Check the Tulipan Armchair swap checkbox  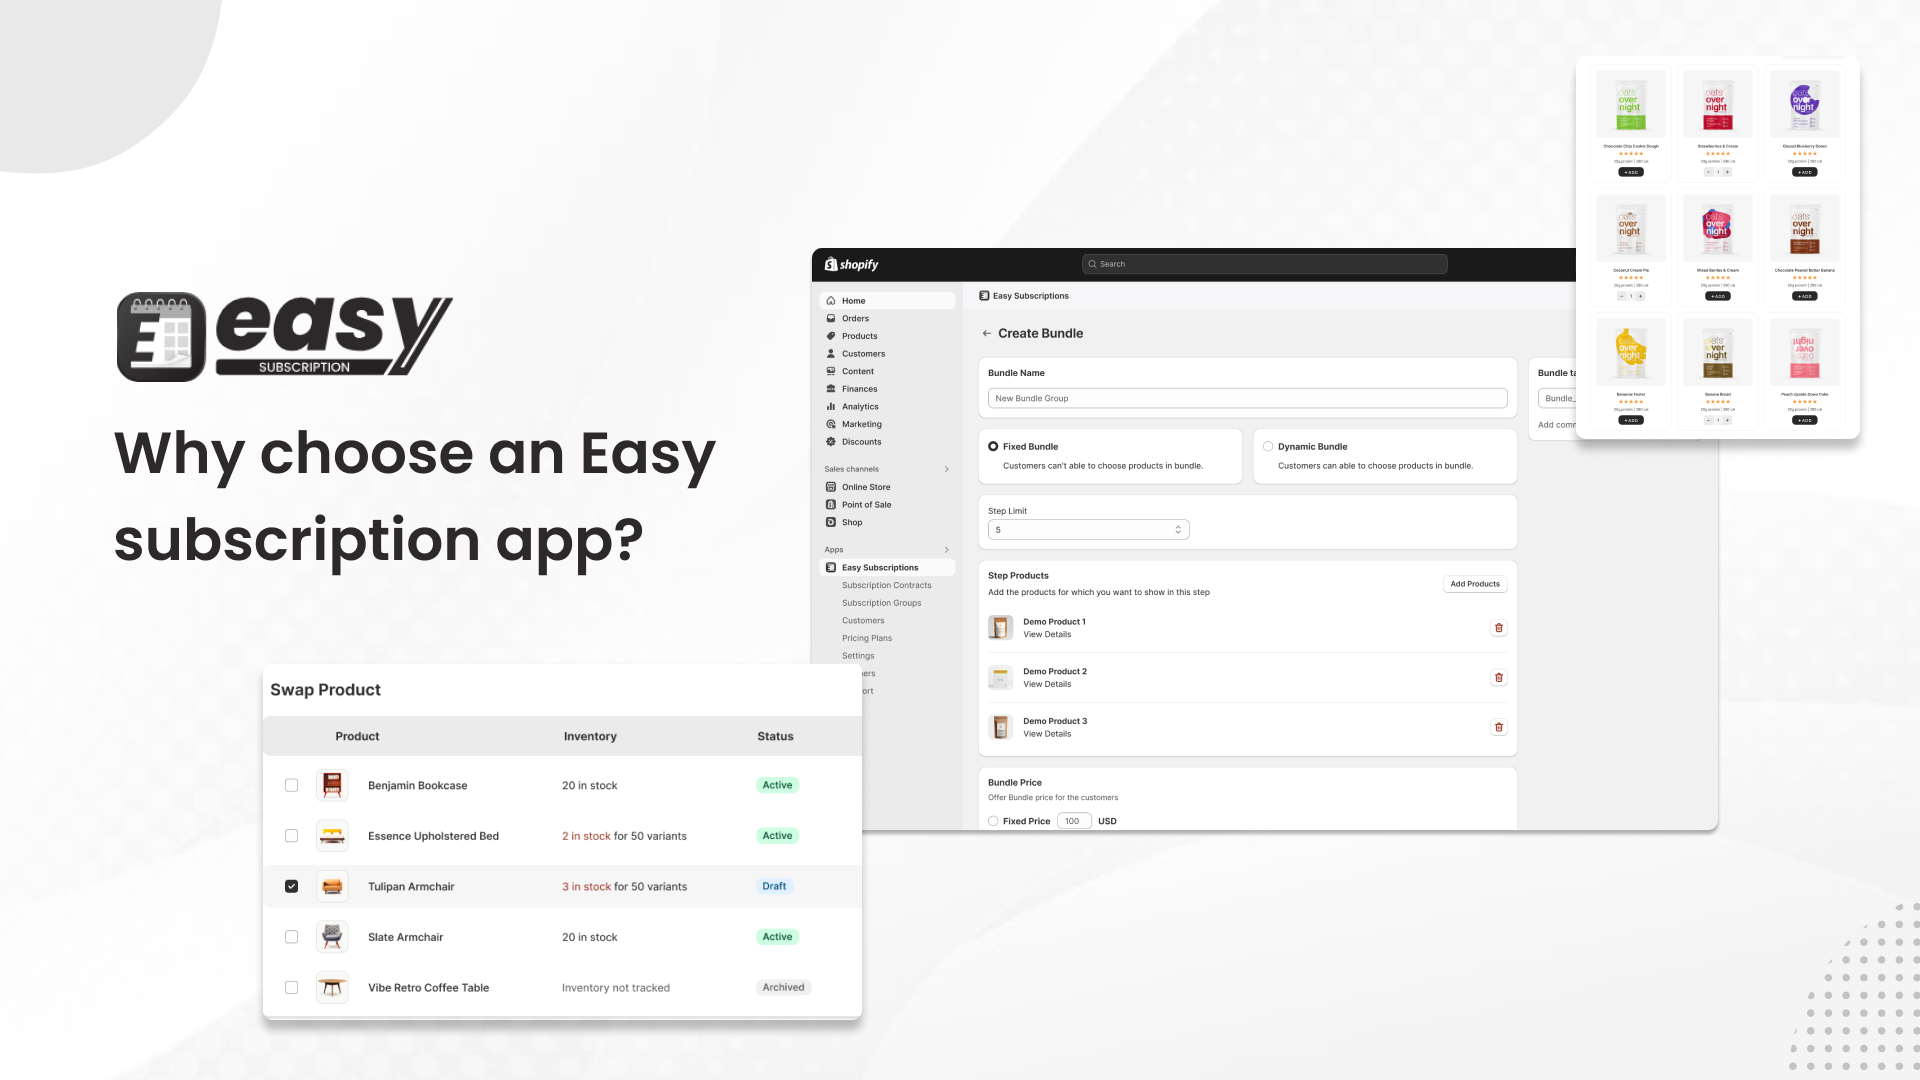(290, 886)
